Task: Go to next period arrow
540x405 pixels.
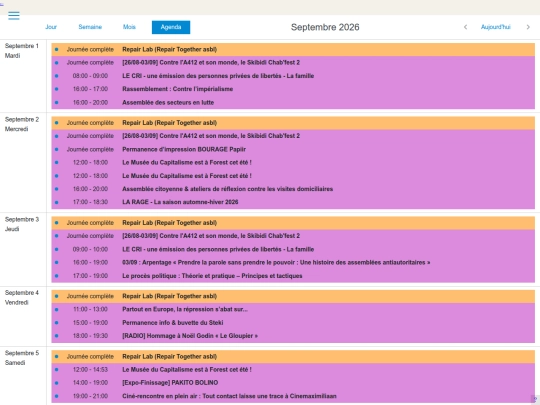Action: pos(528,27)
